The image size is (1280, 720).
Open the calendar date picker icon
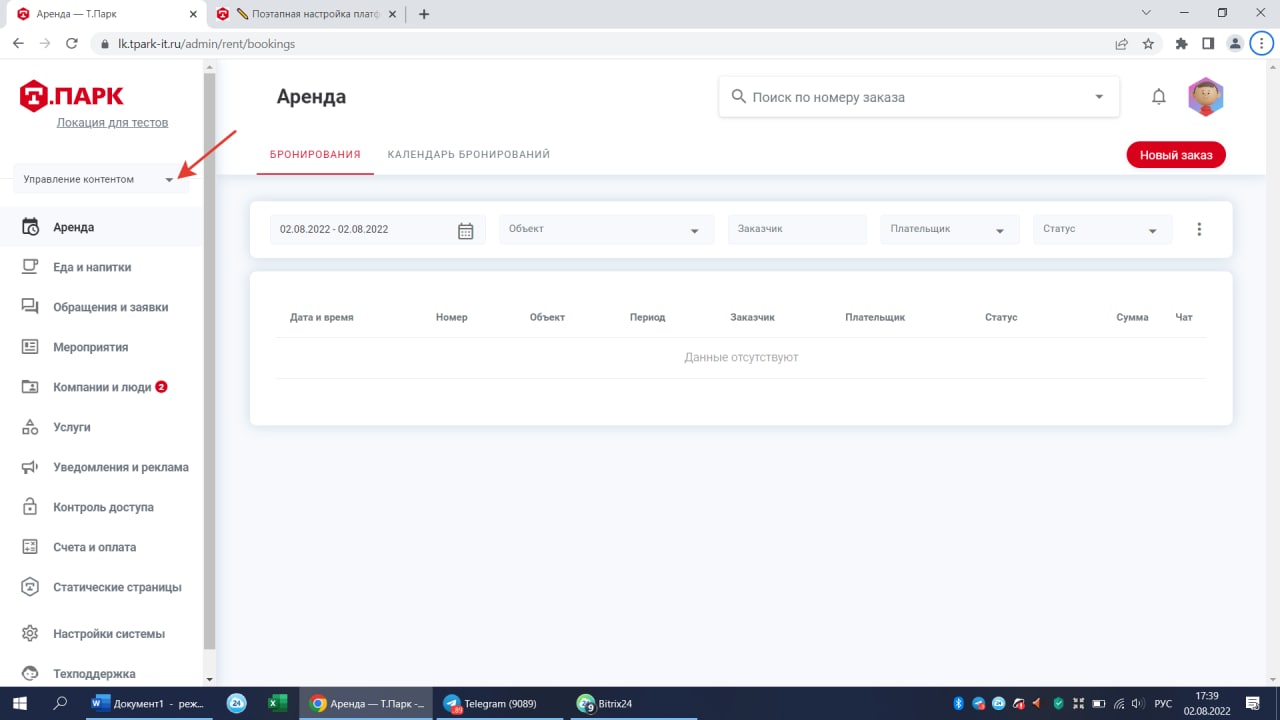[x=465, y=230]
